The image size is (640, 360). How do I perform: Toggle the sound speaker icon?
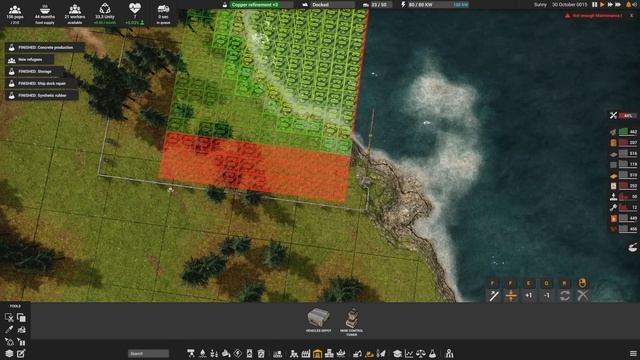636,4
